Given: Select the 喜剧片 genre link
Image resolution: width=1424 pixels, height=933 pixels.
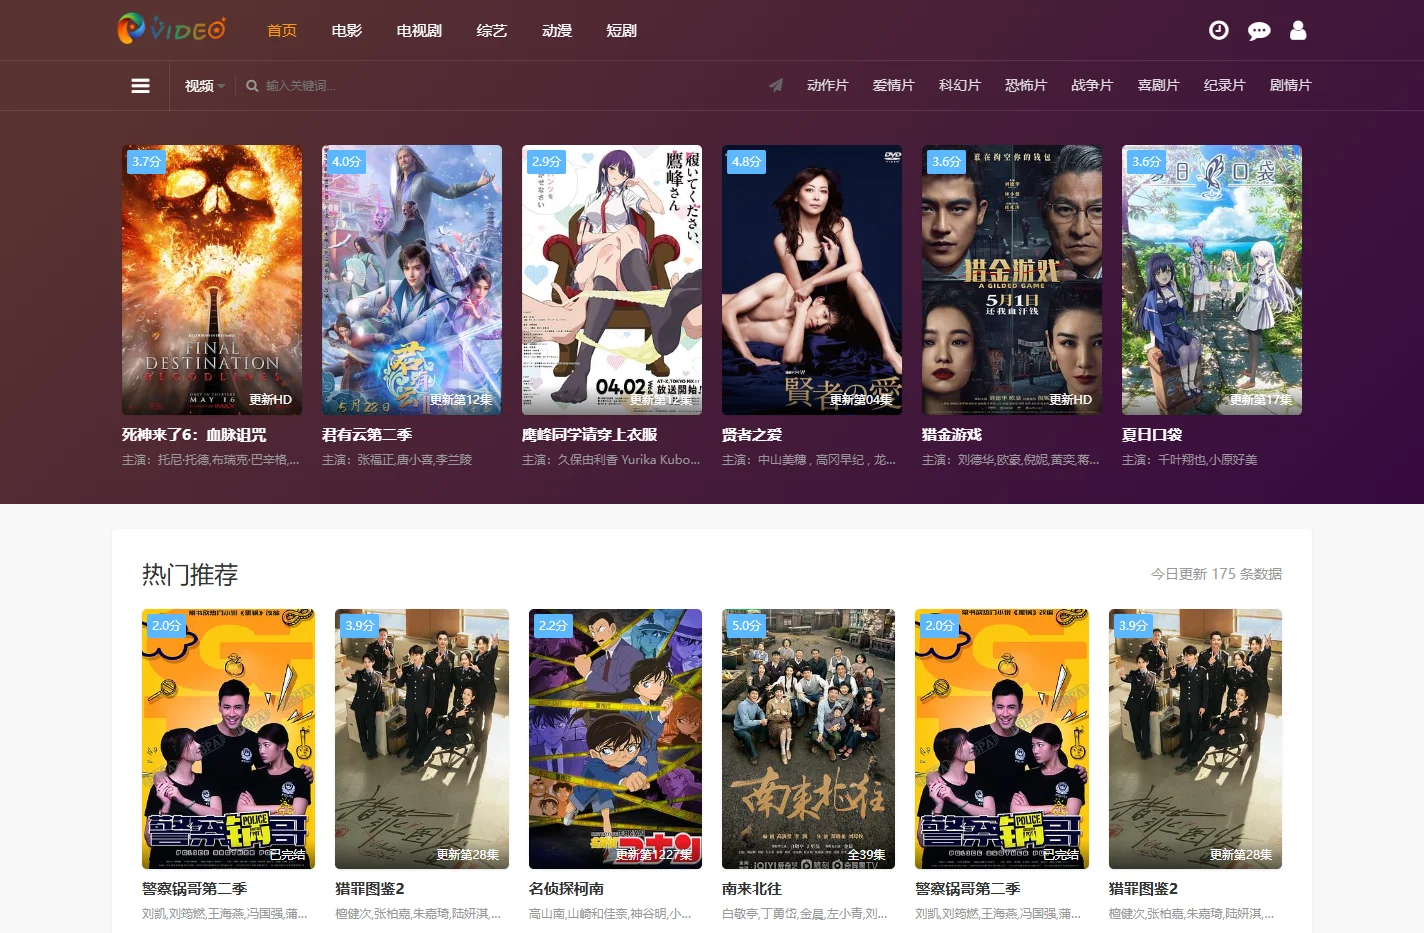Looking at the screenshot, I should tap(1158, 85).
